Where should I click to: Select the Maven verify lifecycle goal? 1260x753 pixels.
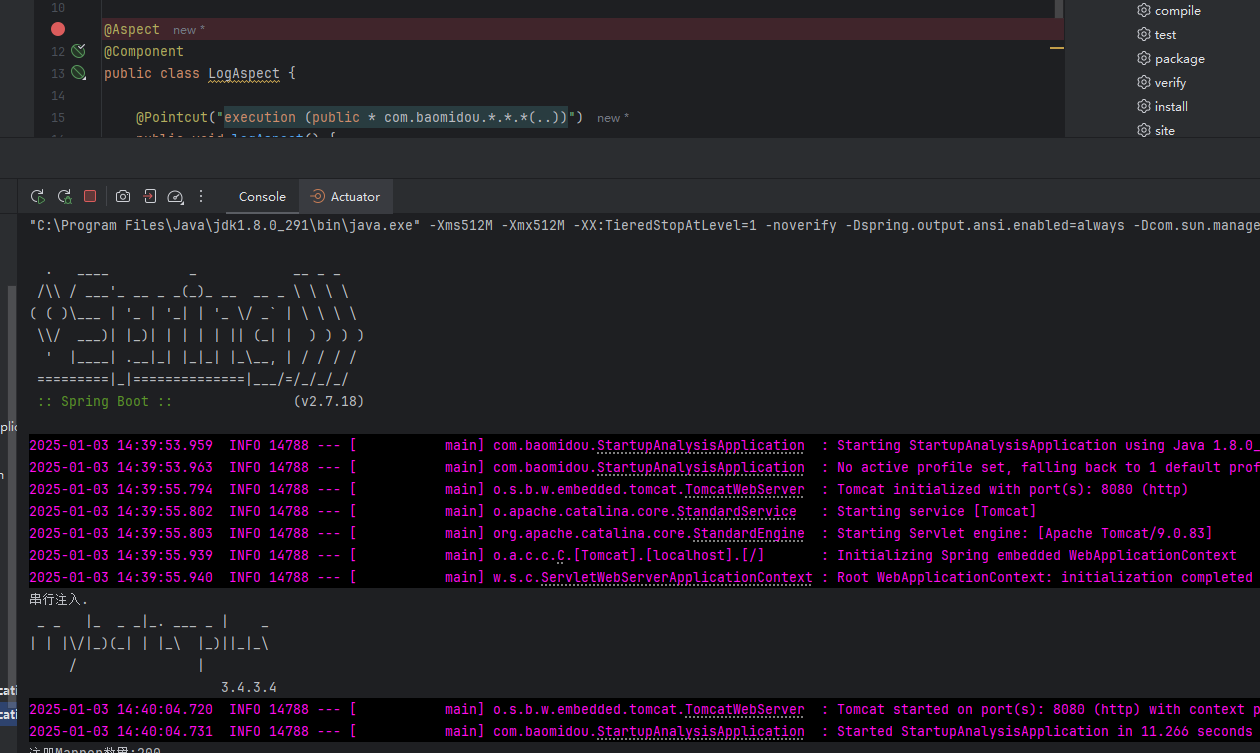click(x=1170, y=83)
